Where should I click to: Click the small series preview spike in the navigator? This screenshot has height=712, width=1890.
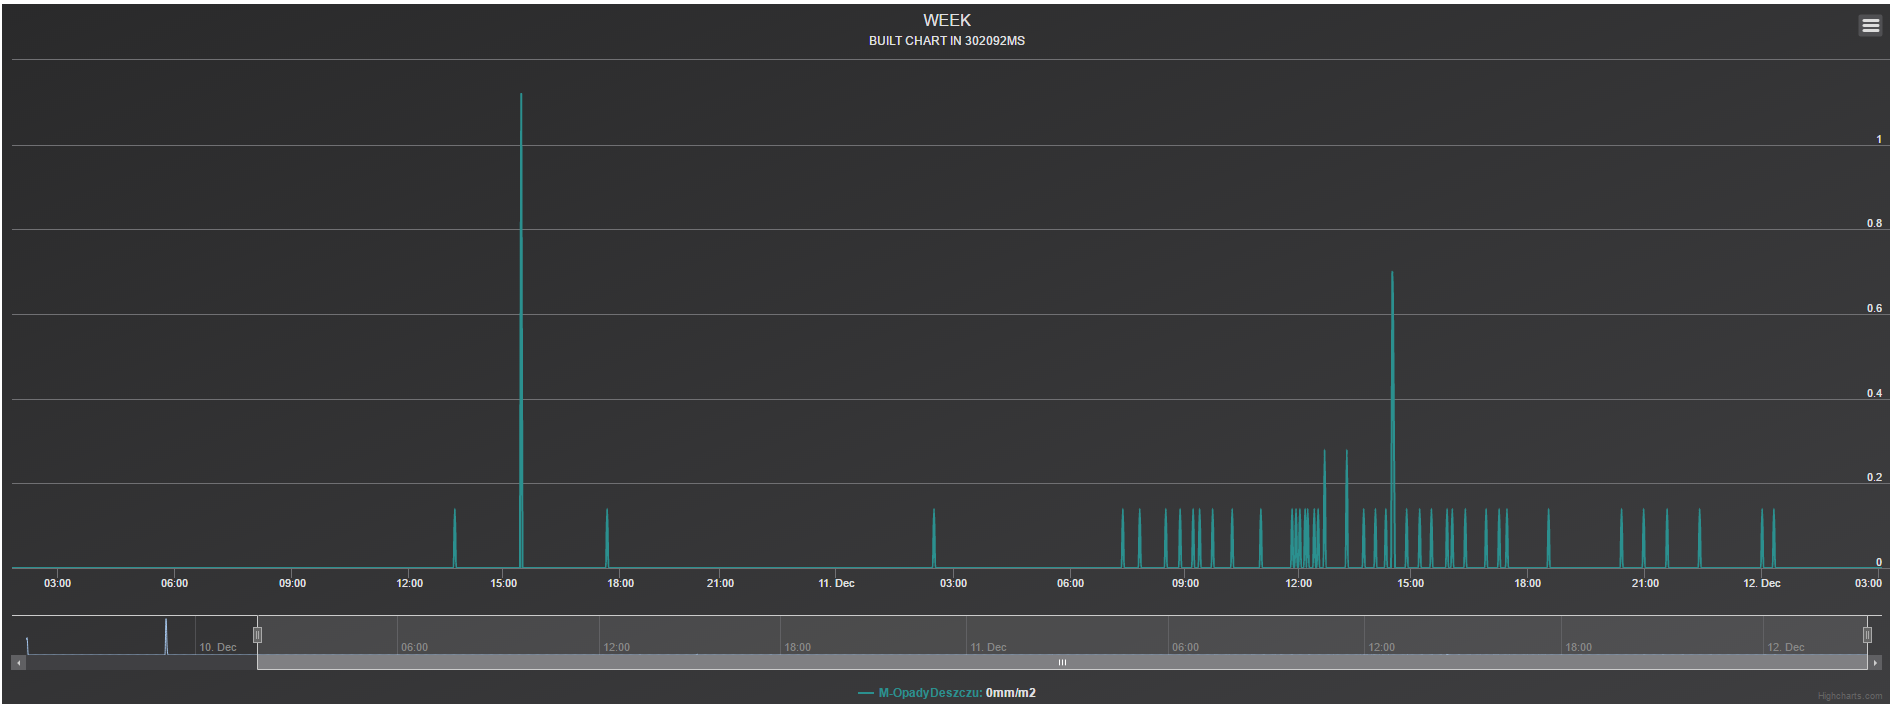(x=166, y=636)
